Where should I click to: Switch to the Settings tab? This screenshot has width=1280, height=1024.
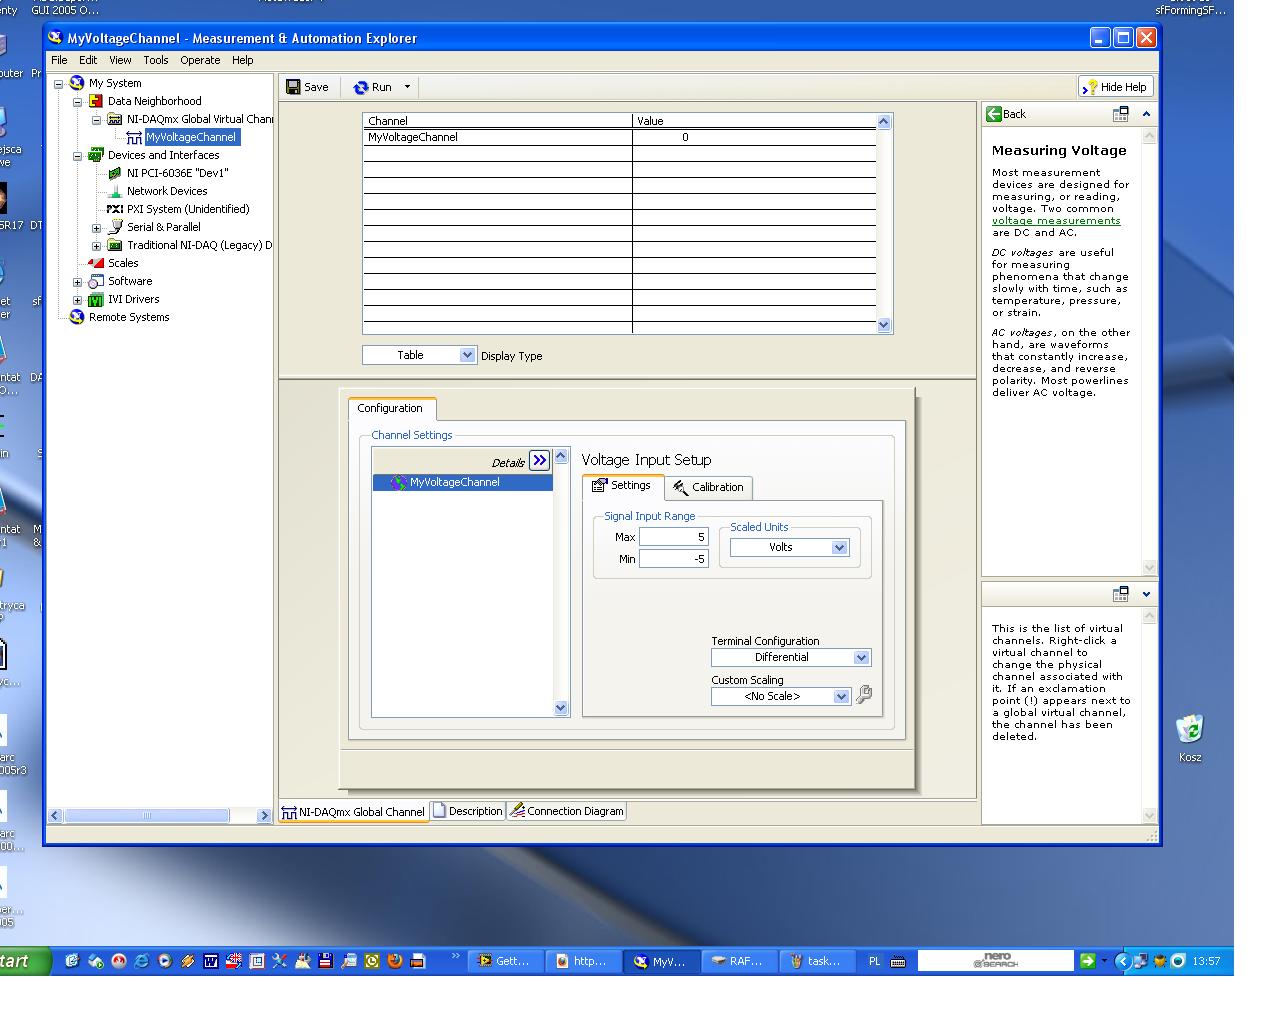click(x=622, y=486)
